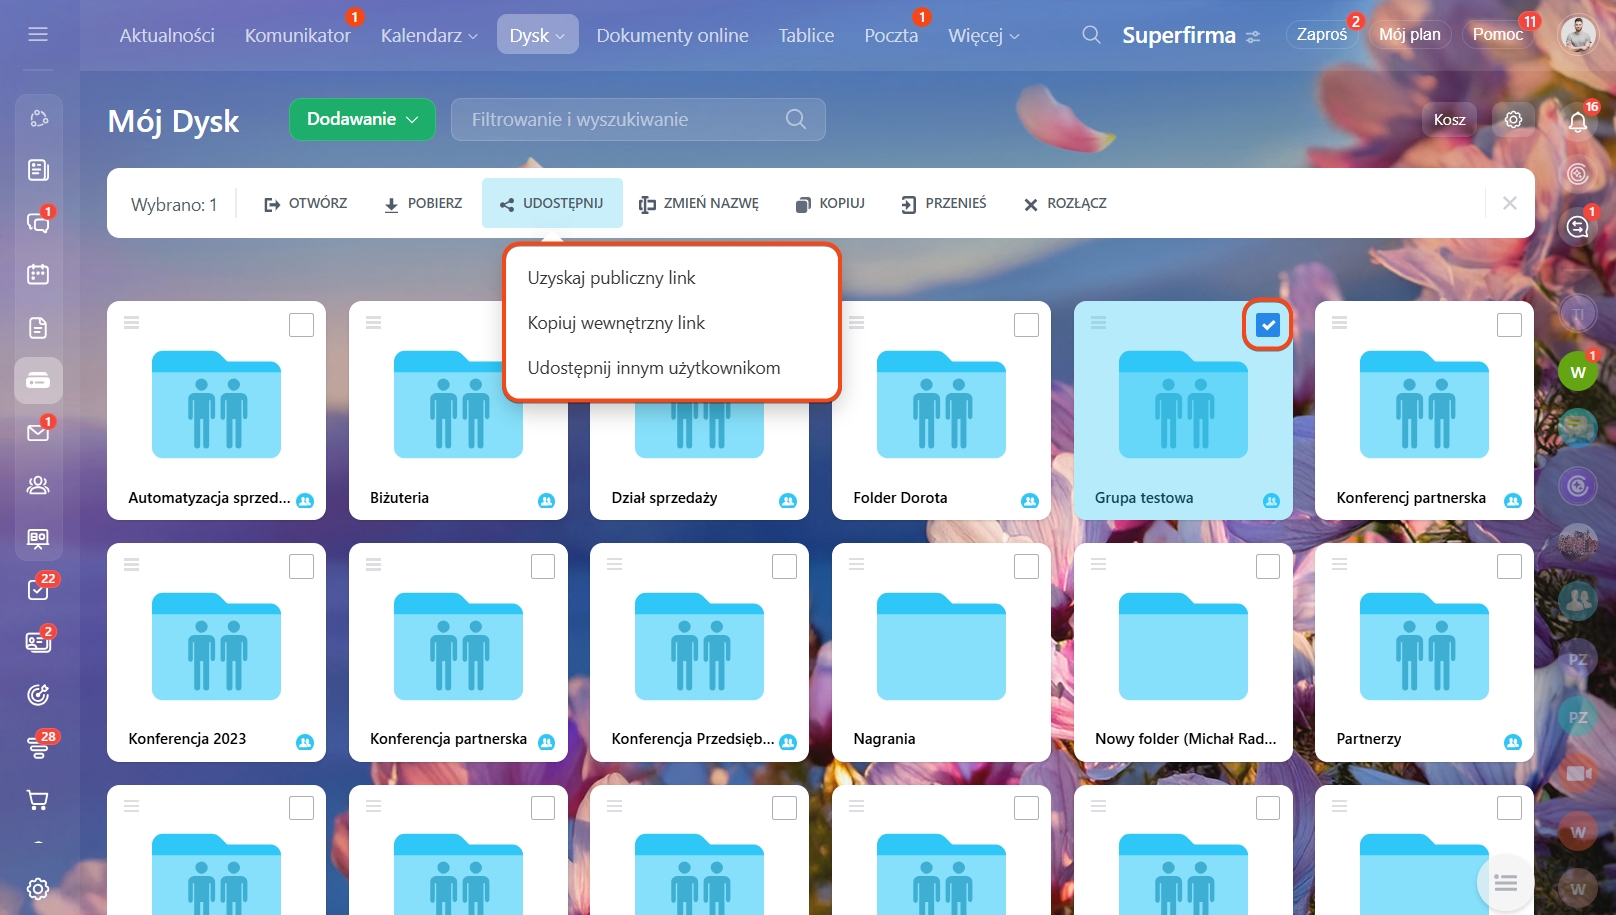Open calendar icon in left sidebar
The height and width of the screenshot is (915, 1616).
click(x=38, y=274)
